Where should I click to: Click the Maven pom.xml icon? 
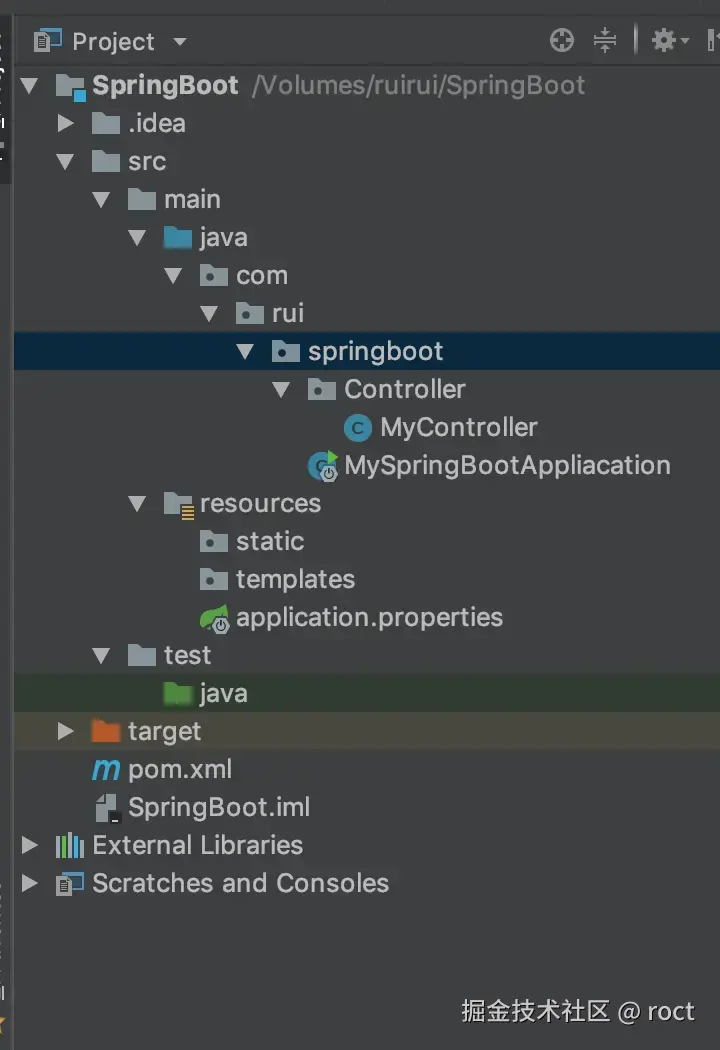tap(106, 770)
